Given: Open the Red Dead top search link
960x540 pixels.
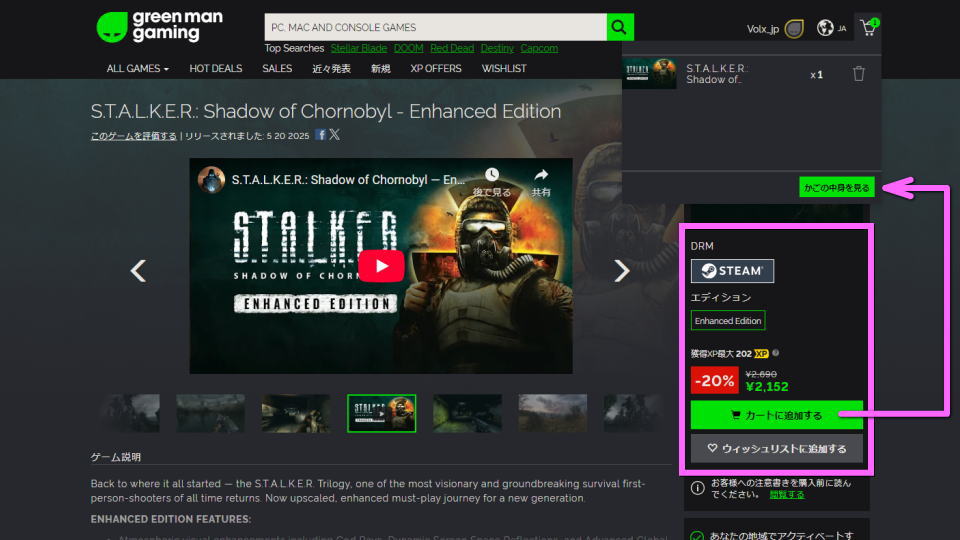Looking at the screenshot, I should pyautogui.click(x=452, y=48).
